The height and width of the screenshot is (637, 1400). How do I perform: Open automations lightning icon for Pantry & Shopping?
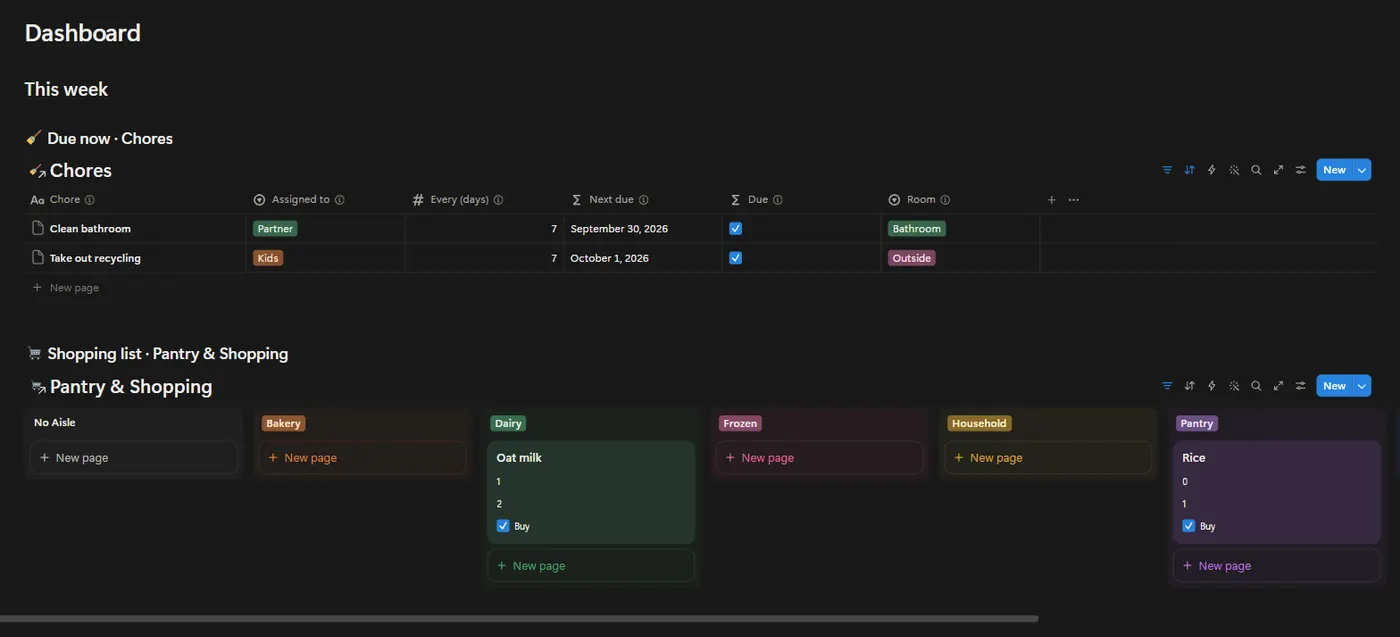pos(1212,386)
